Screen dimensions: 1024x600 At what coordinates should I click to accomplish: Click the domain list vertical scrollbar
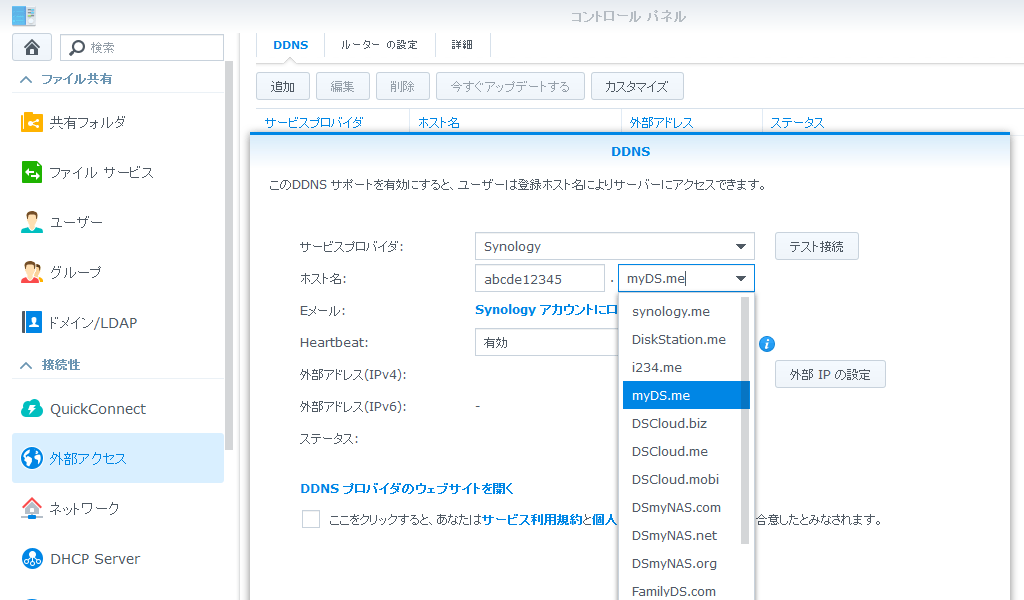coord(744,420)
